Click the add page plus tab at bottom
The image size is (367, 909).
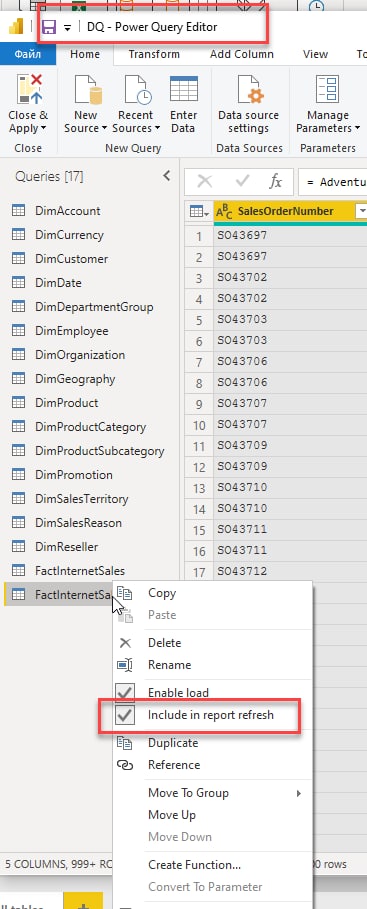[83, 901]
